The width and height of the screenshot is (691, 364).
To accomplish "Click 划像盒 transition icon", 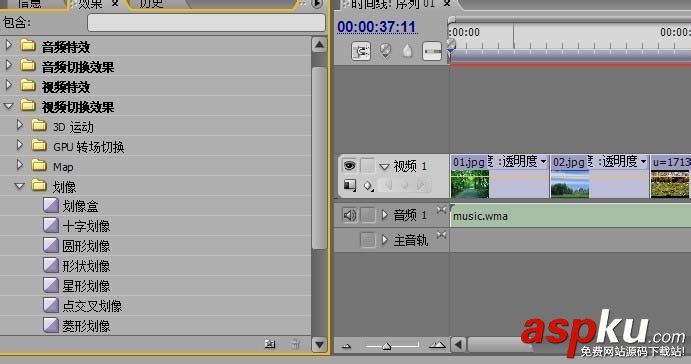I will coord(51,205).
